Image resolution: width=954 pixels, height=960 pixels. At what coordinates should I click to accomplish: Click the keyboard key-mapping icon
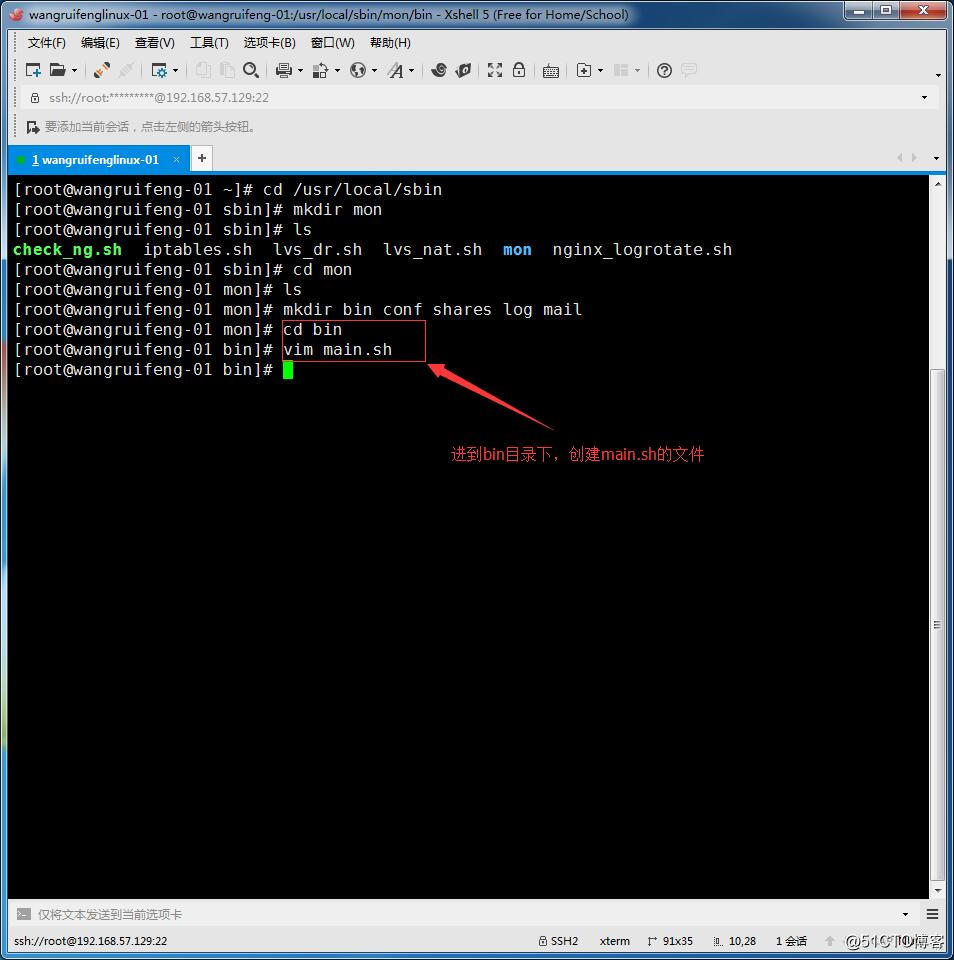[x=550, y=71]
